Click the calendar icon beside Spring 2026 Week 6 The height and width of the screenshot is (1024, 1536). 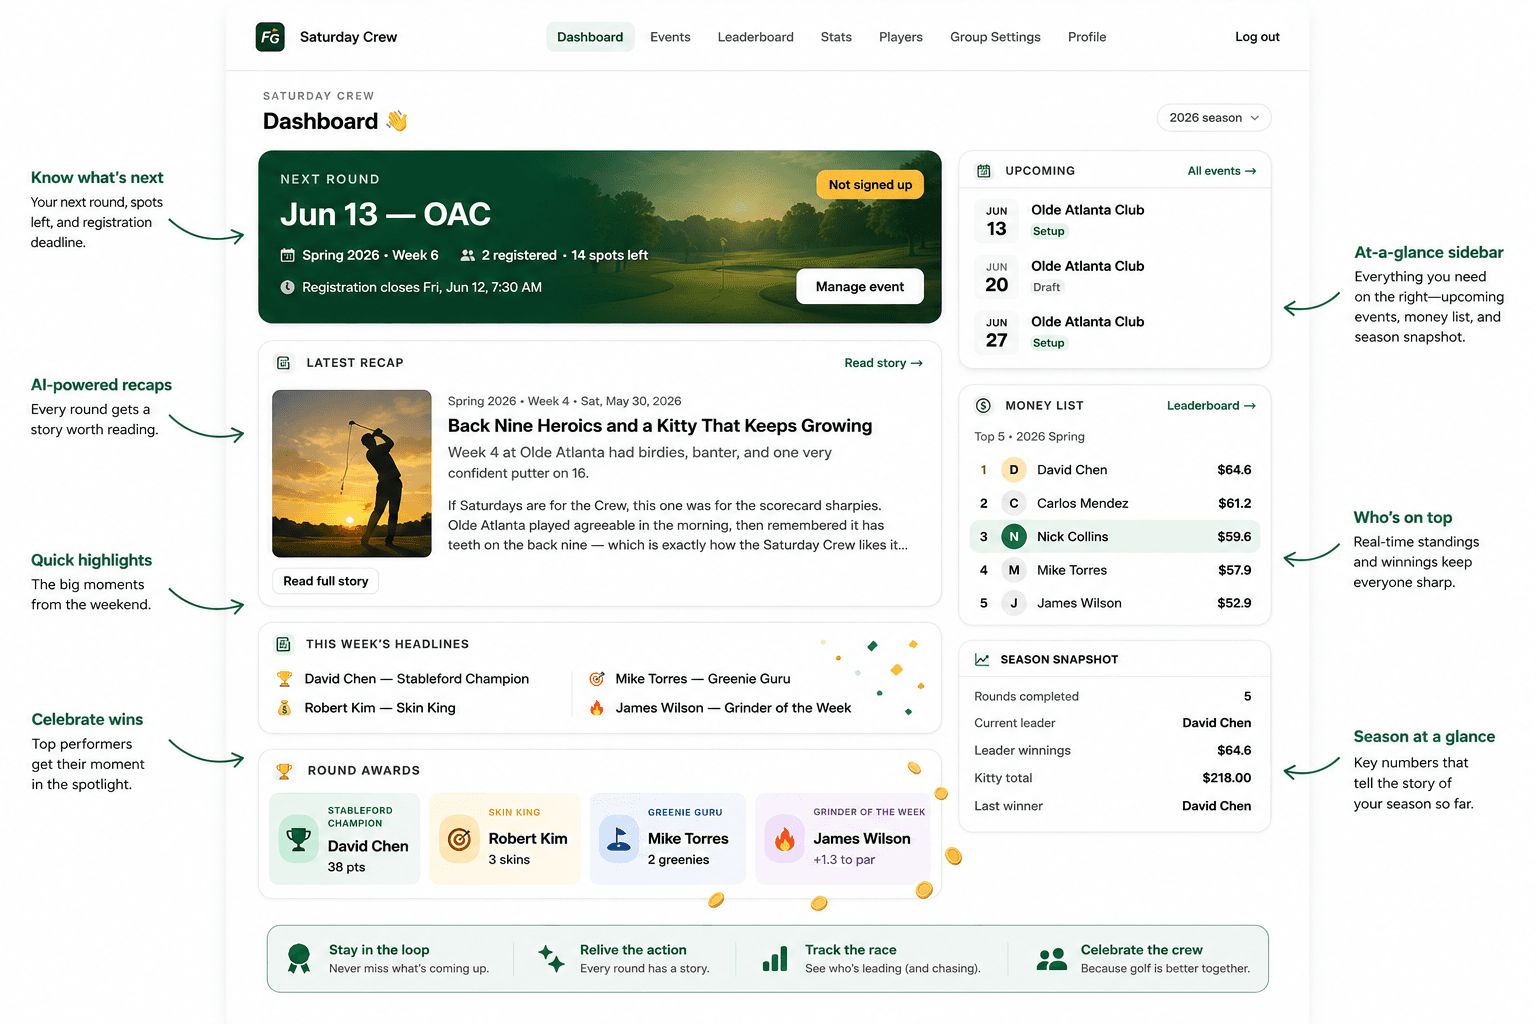(288, 255)
